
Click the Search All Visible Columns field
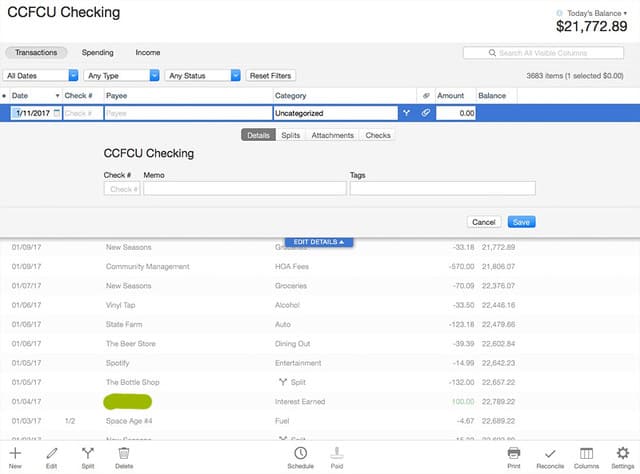[x=543, y=53]
